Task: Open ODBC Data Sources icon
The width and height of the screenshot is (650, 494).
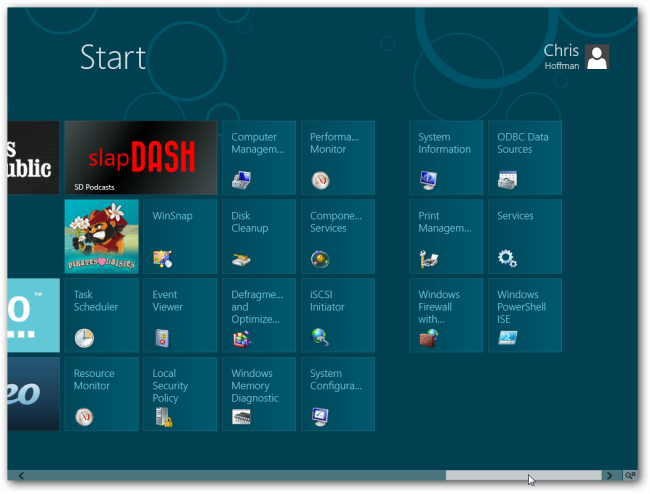Action: (507, 180)
